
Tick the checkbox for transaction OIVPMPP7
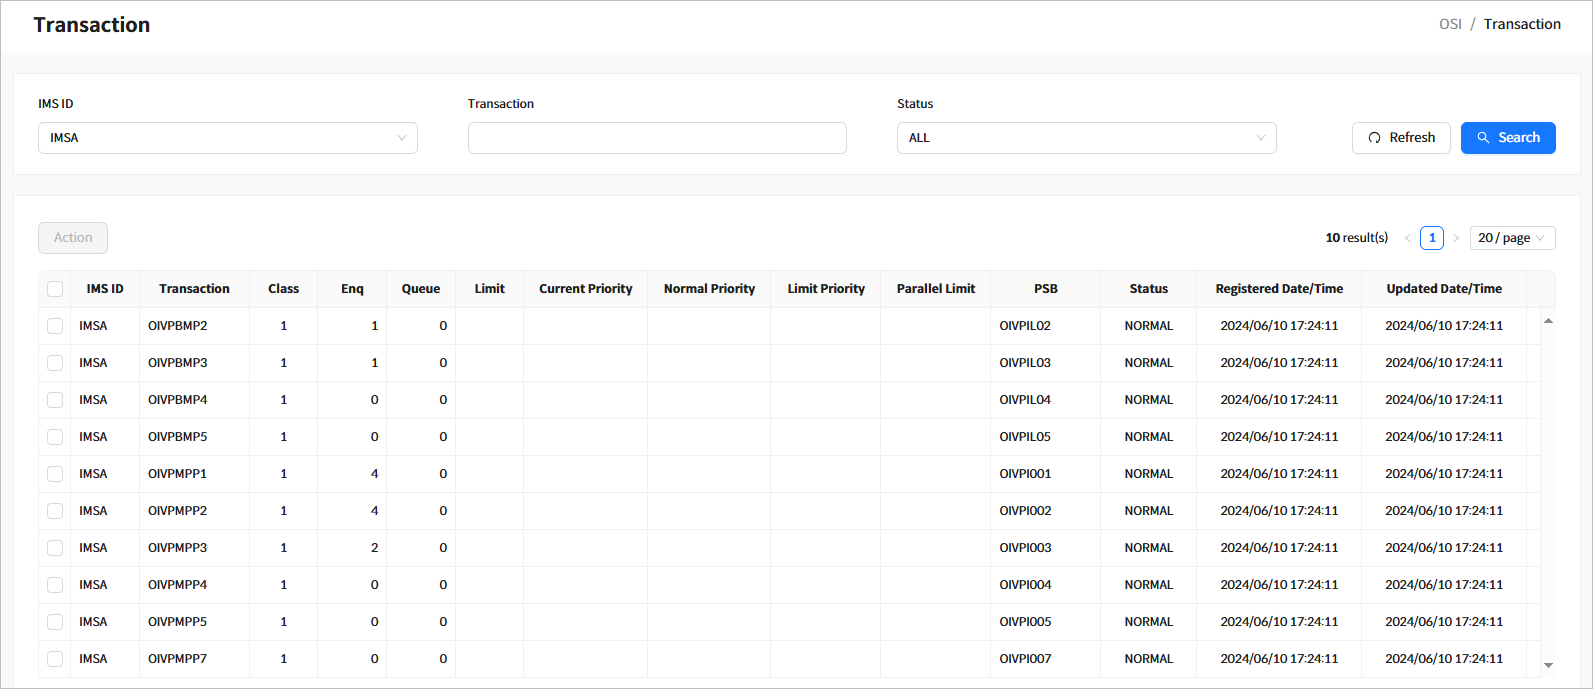click(55, 659)
